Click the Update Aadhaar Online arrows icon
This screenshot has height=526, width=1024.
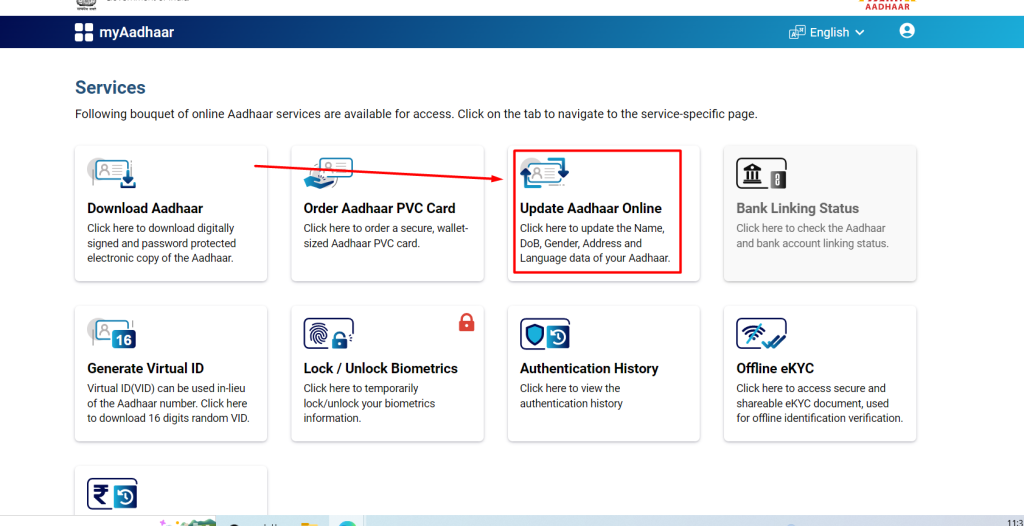pos(545,173)
